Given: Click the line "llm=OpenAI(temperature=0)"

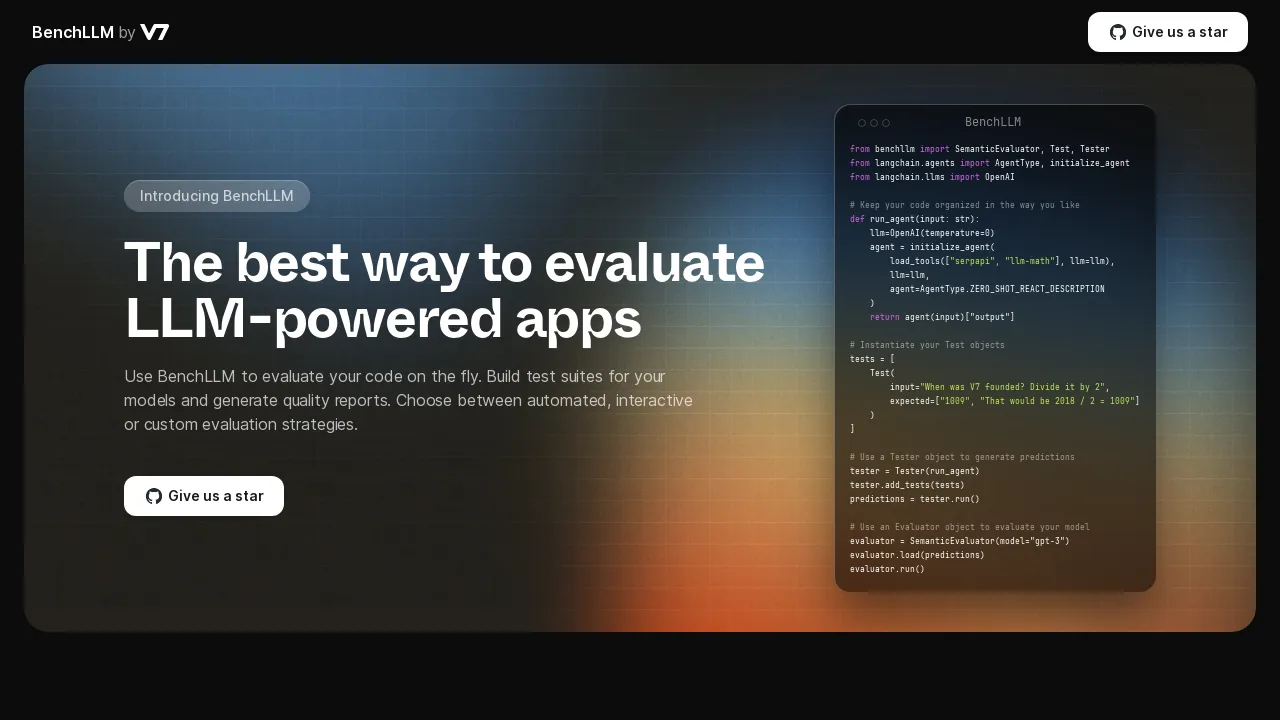Looking at the screenshot, I should point(932,233).
